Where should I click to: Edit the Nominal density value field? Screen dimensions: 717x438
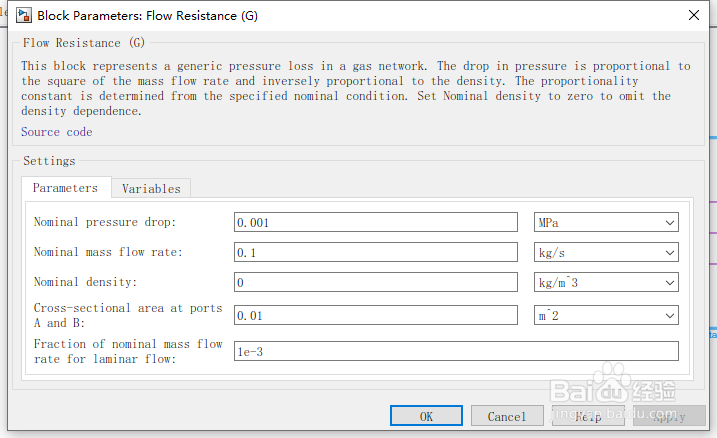(x=376, y=282)
